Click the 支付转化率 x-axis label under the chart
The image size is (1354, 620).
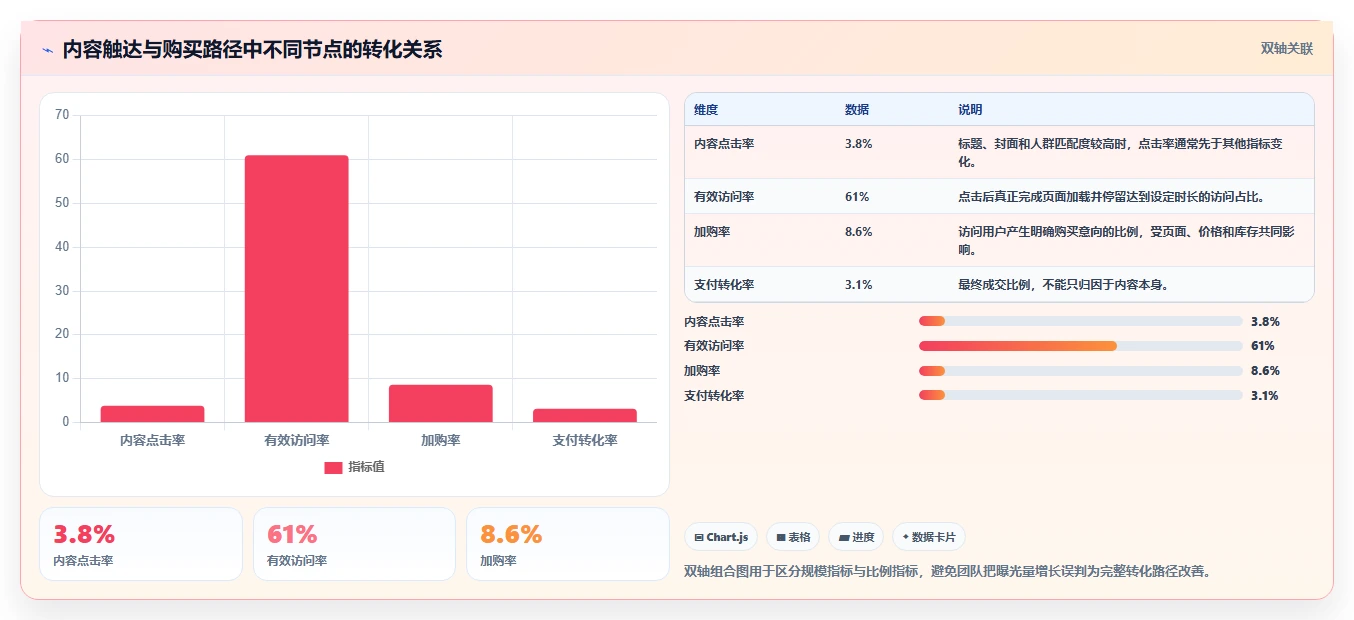click(585, 440)
